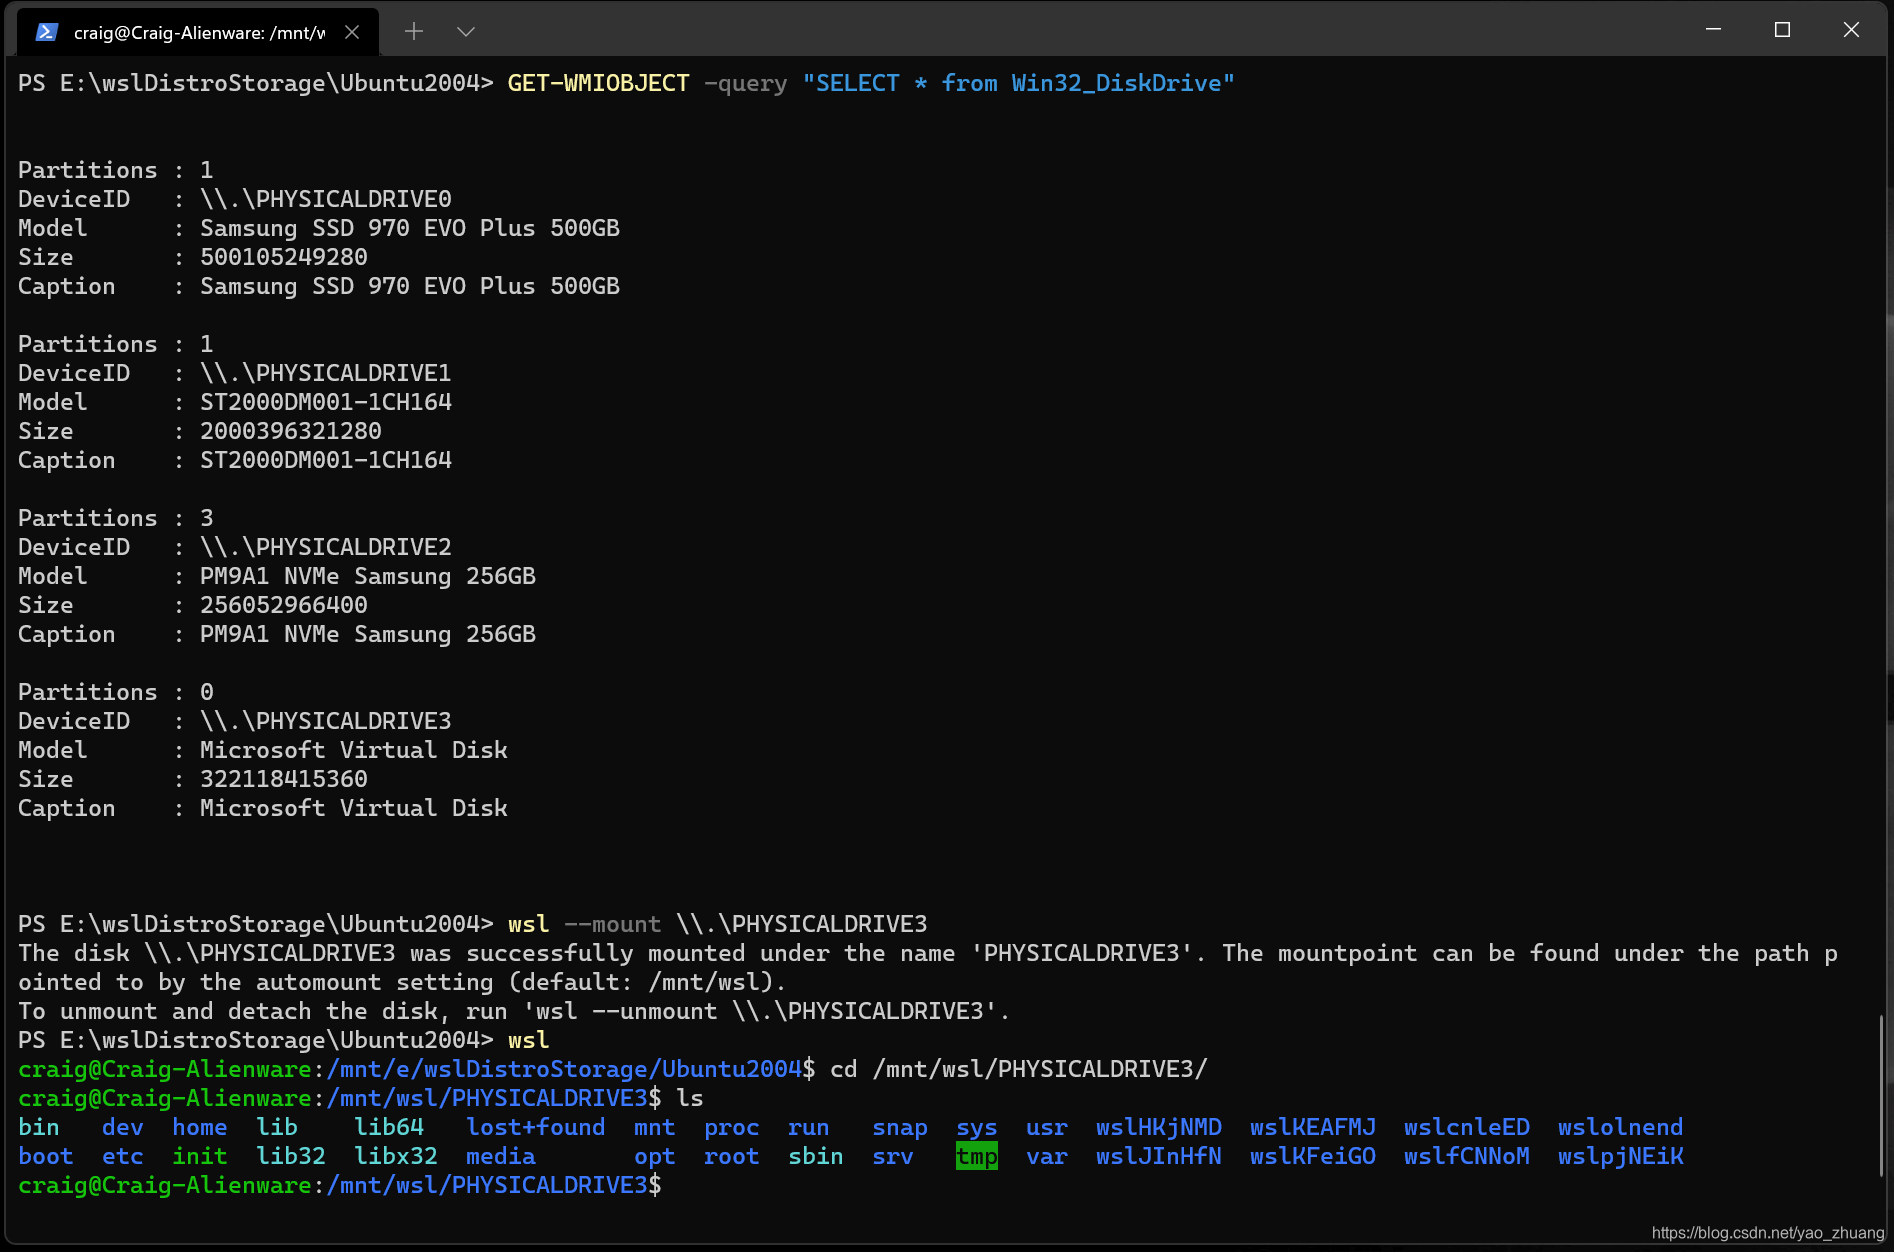Screen dimensions: 1894x1252
Task: Click Model value Samsung SSD 970 EVO Plus 500GB
Action: tap(410, 228)
